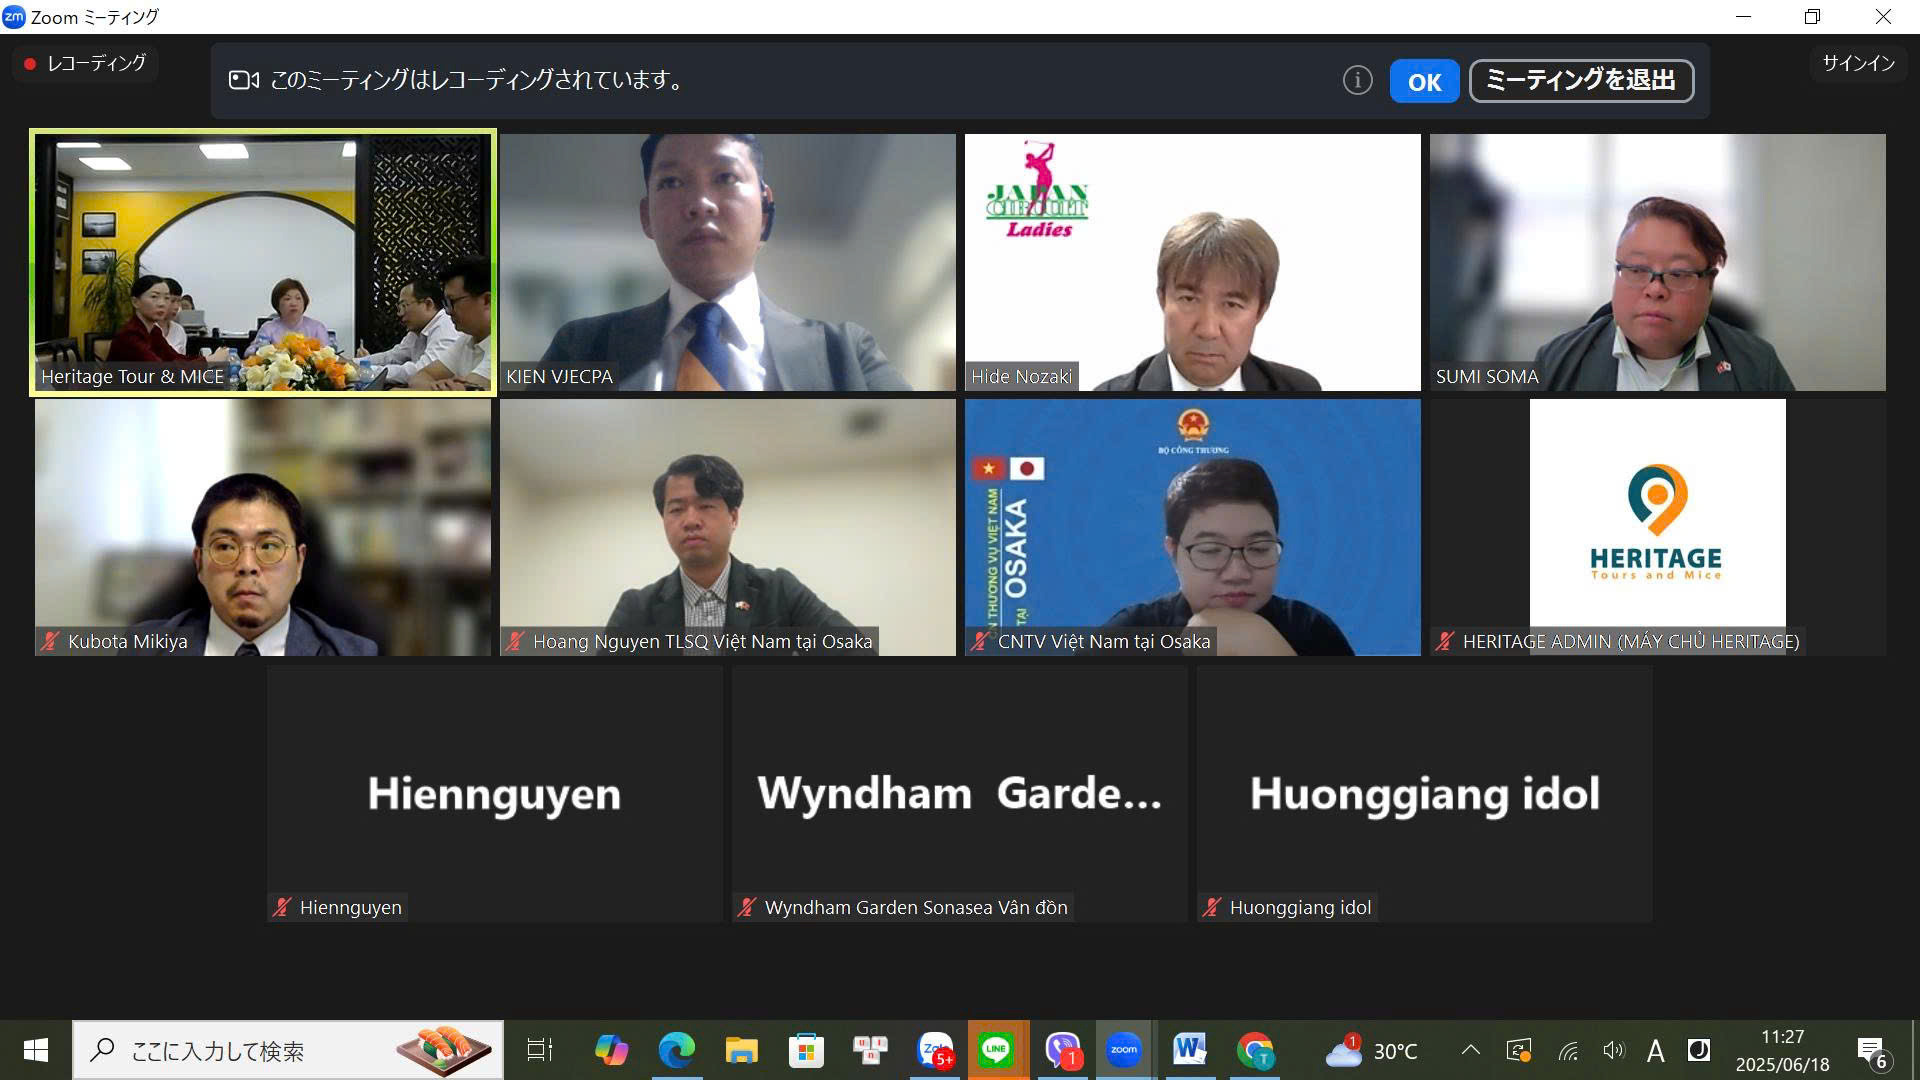The width and height of the screenshot is (1920, 1080).
Task: Open Task View from taskbar
Action: coord(540,1050)
